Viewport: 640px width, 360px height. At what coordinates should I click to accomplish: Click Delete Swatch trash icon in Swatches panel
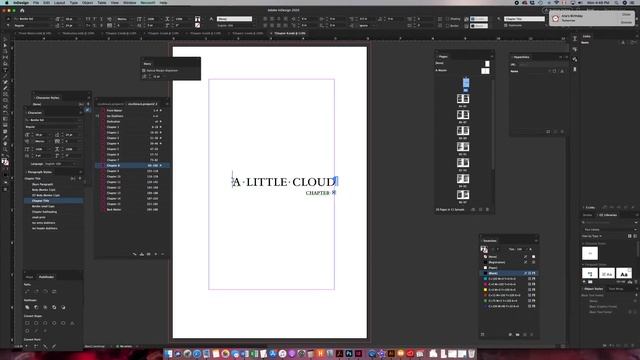point(532,334)
